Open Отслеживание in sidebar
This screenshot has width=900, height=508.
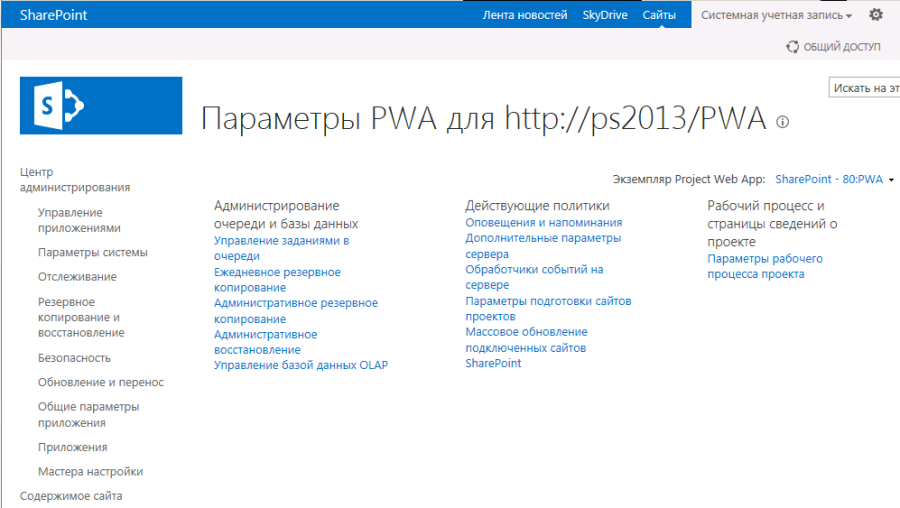(77, 276)
